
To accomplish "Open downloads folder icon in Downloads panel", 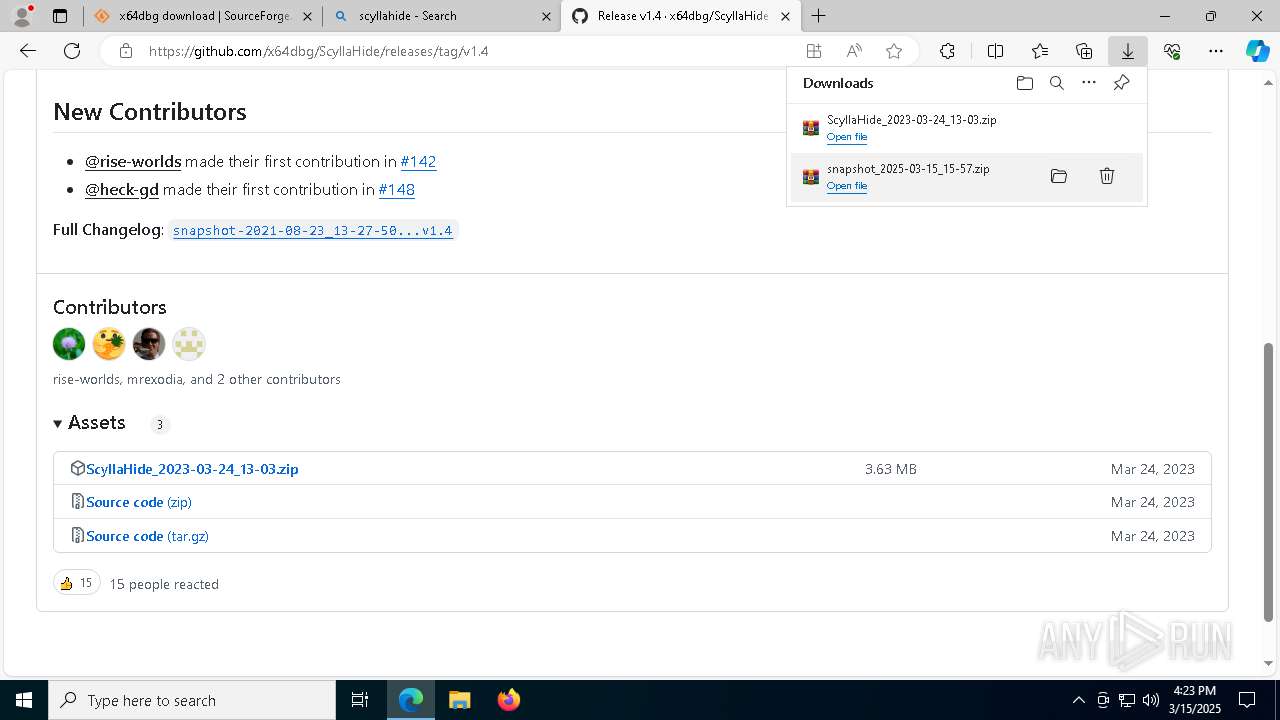I will click(1024, 83).
